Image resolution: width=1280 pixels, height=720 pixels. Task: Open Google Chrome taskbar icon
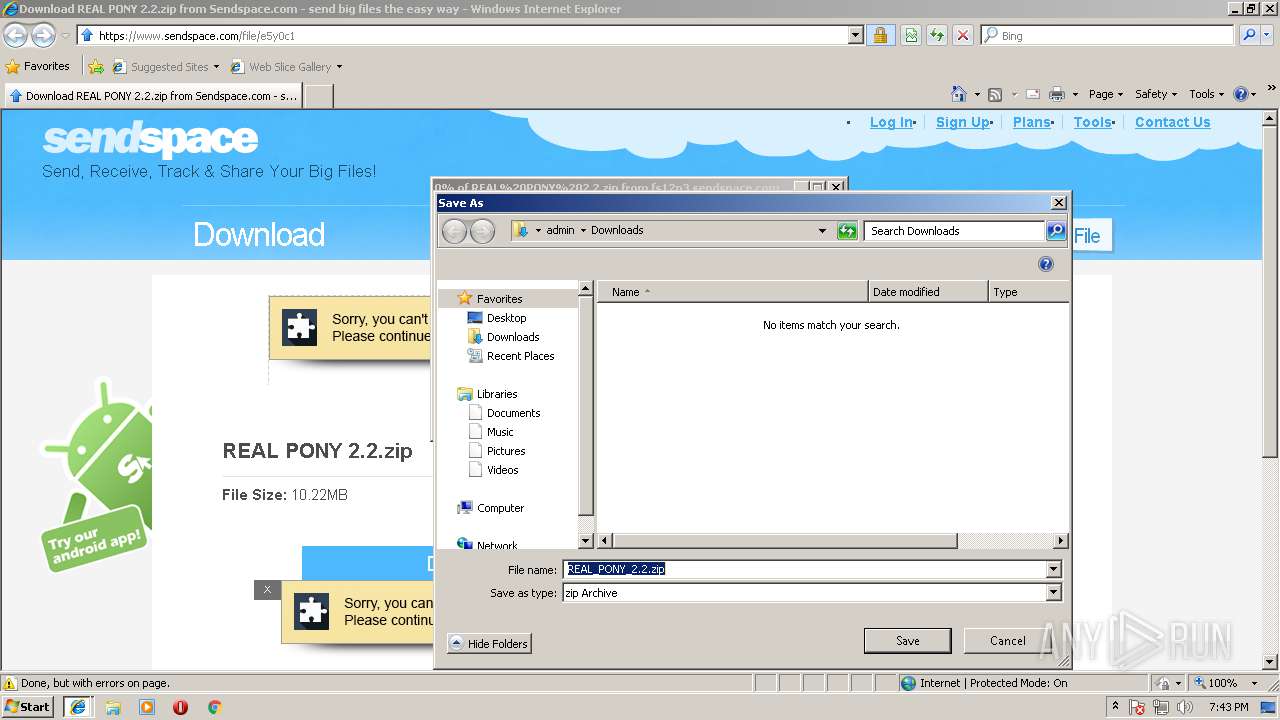tap(214, 707)
